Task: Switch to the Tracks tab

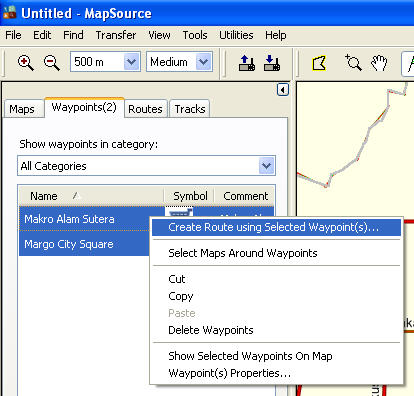Action: (190, 109)
